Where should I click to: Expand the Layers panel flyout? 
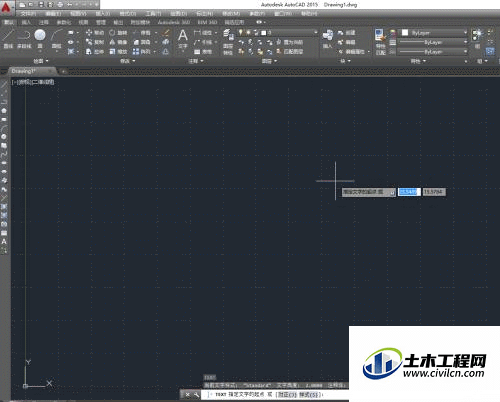click(x=269, y=61)
